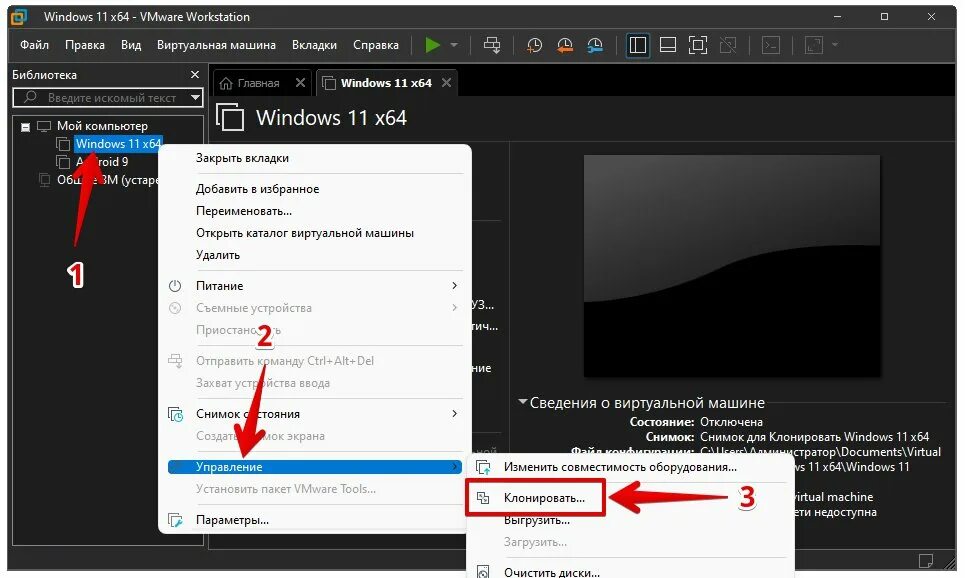This screenshot has height=578, width=965.
Task: Click the console view toolbar icon
Action: pyautogui.click(x=771, y=45)
